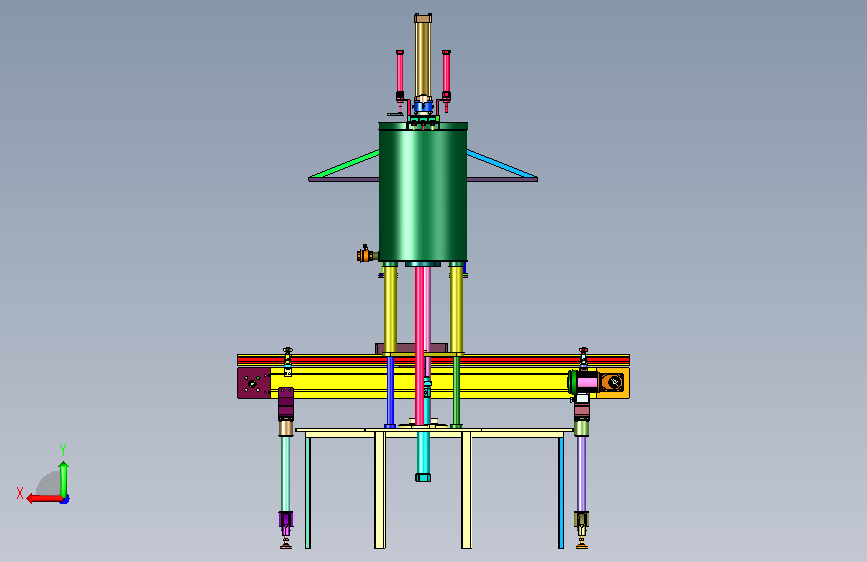Click the green Y axis arrow of the triad
Image resolution: width=867 pixels, height=562 pixels.
[64, 479]
